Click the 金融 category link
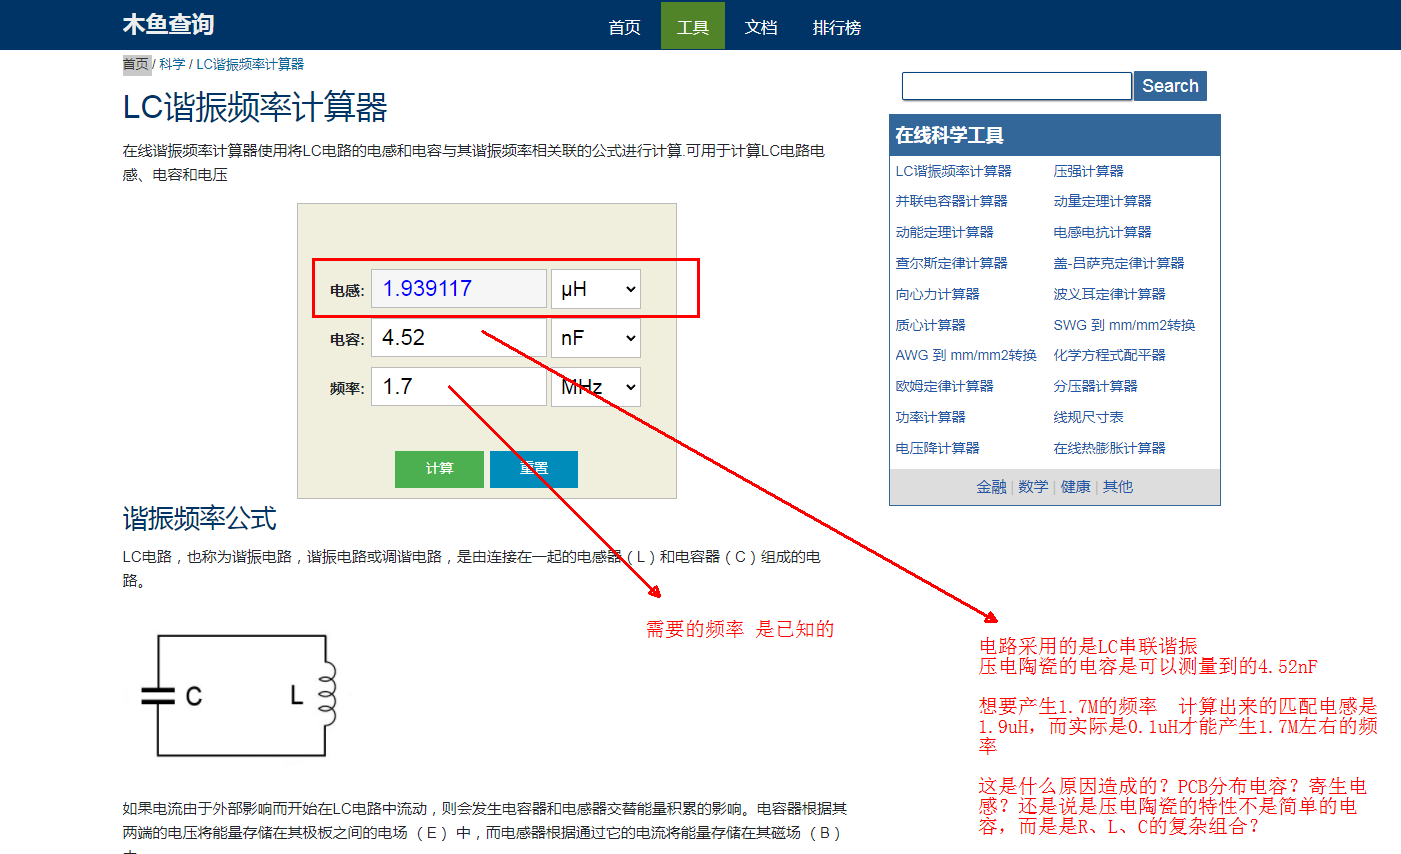The width and height of the screenshot is (1401, 854). coord(991,487)
